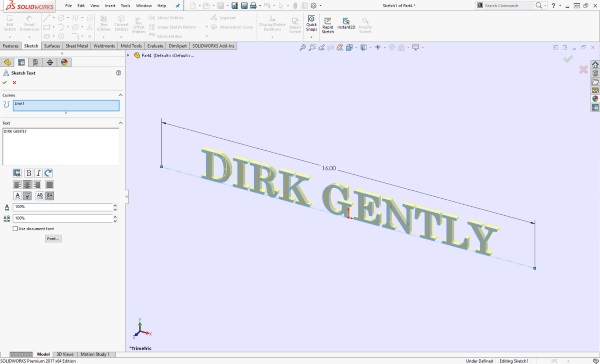Expand the Part4 tree in viewport
Image resolution: width=600 pixels, height=364 pixels.
(128, 55)
